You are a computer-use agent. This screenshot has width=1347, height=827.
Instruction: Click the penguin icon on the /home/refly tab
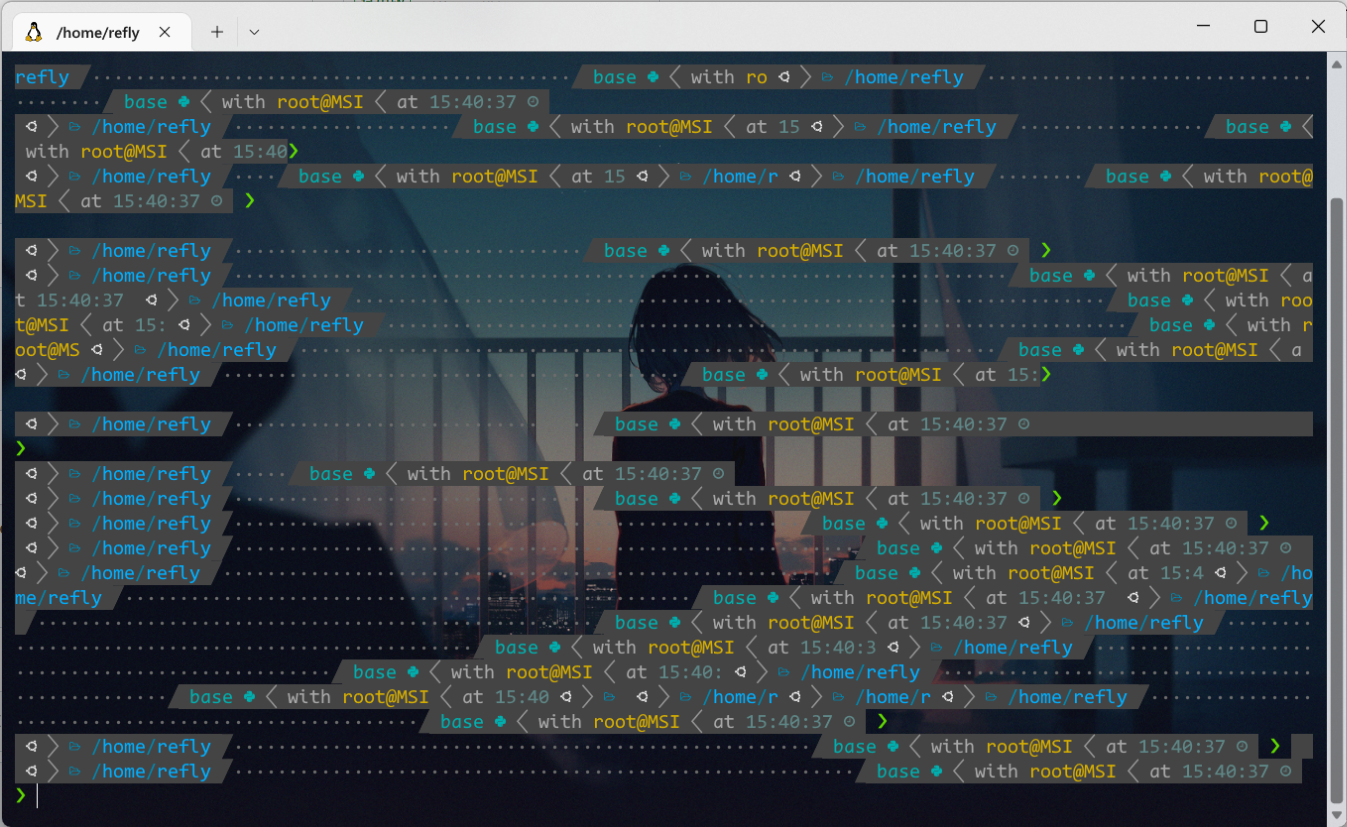pyautogui.click(x=33, y=30)
